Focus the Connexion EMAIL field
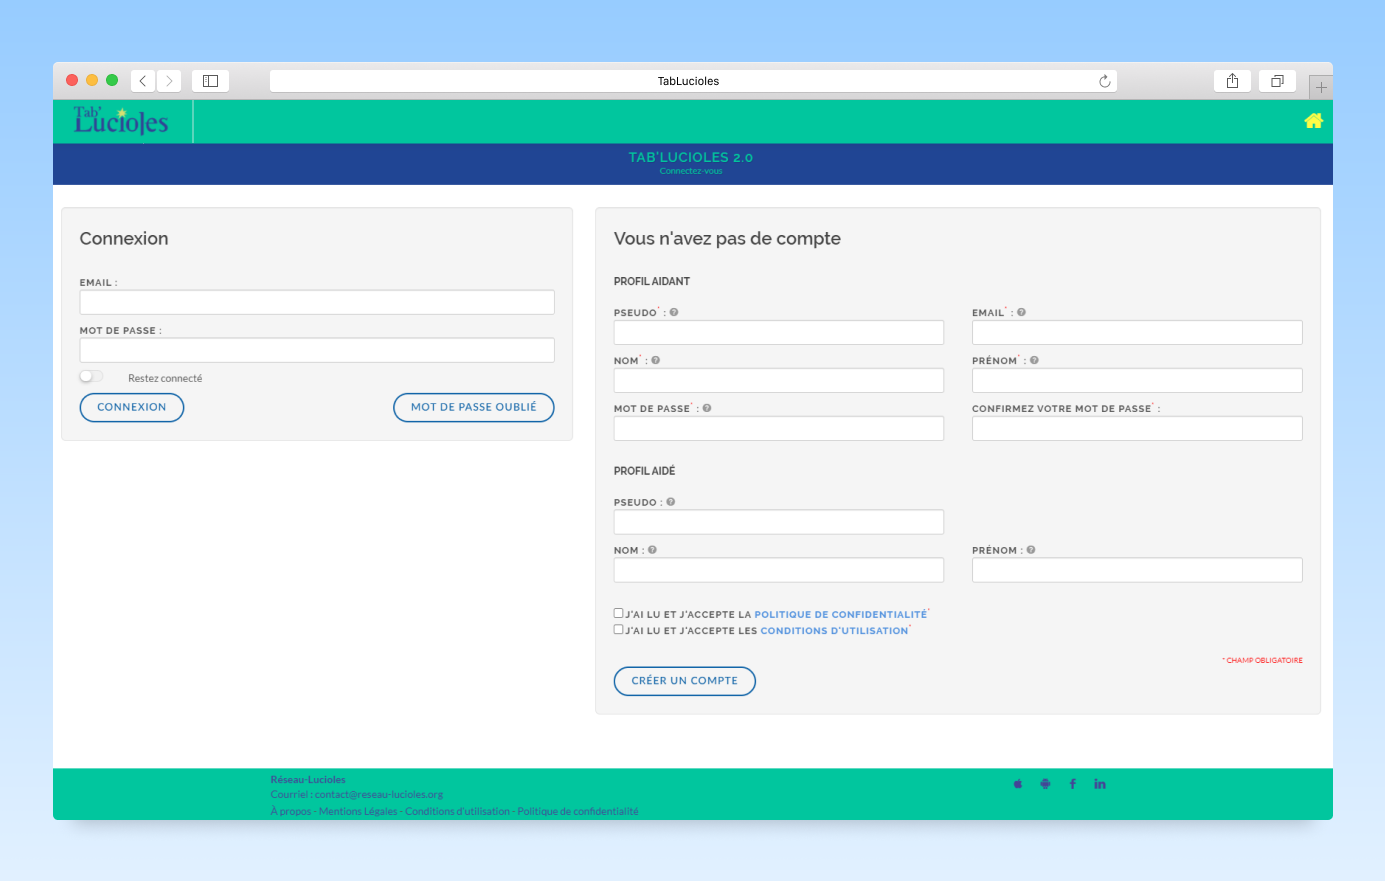This screenshot has height=881, width=1385. pyautogui.click(x=317, y=302)
